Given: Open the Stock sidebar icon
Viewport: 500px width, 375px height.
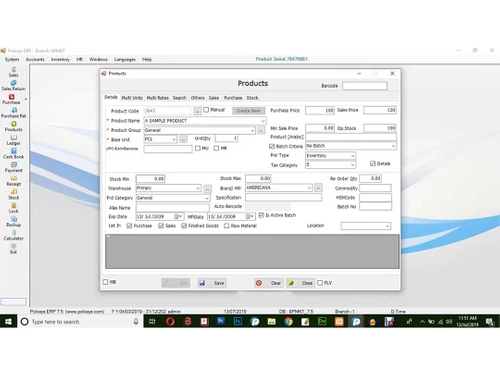Looking at the screenshot, I should [14, 195].
